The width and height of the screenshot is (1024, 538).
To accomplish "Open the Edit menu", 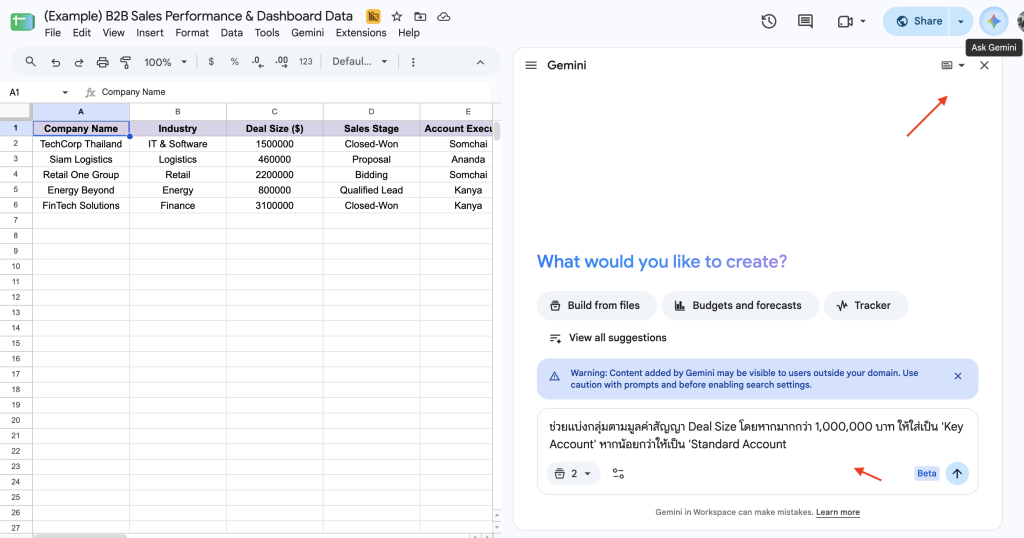I will 82,33.
